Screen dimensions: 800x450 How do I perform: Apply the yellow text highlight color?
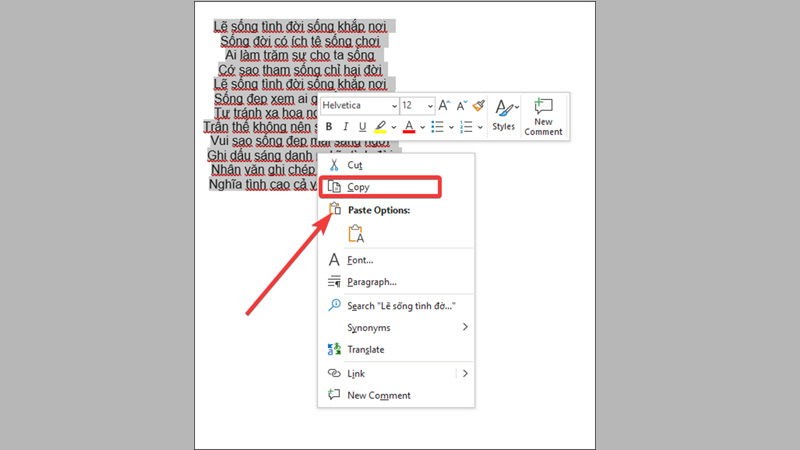pyautogui.click(x=380, y=126)
